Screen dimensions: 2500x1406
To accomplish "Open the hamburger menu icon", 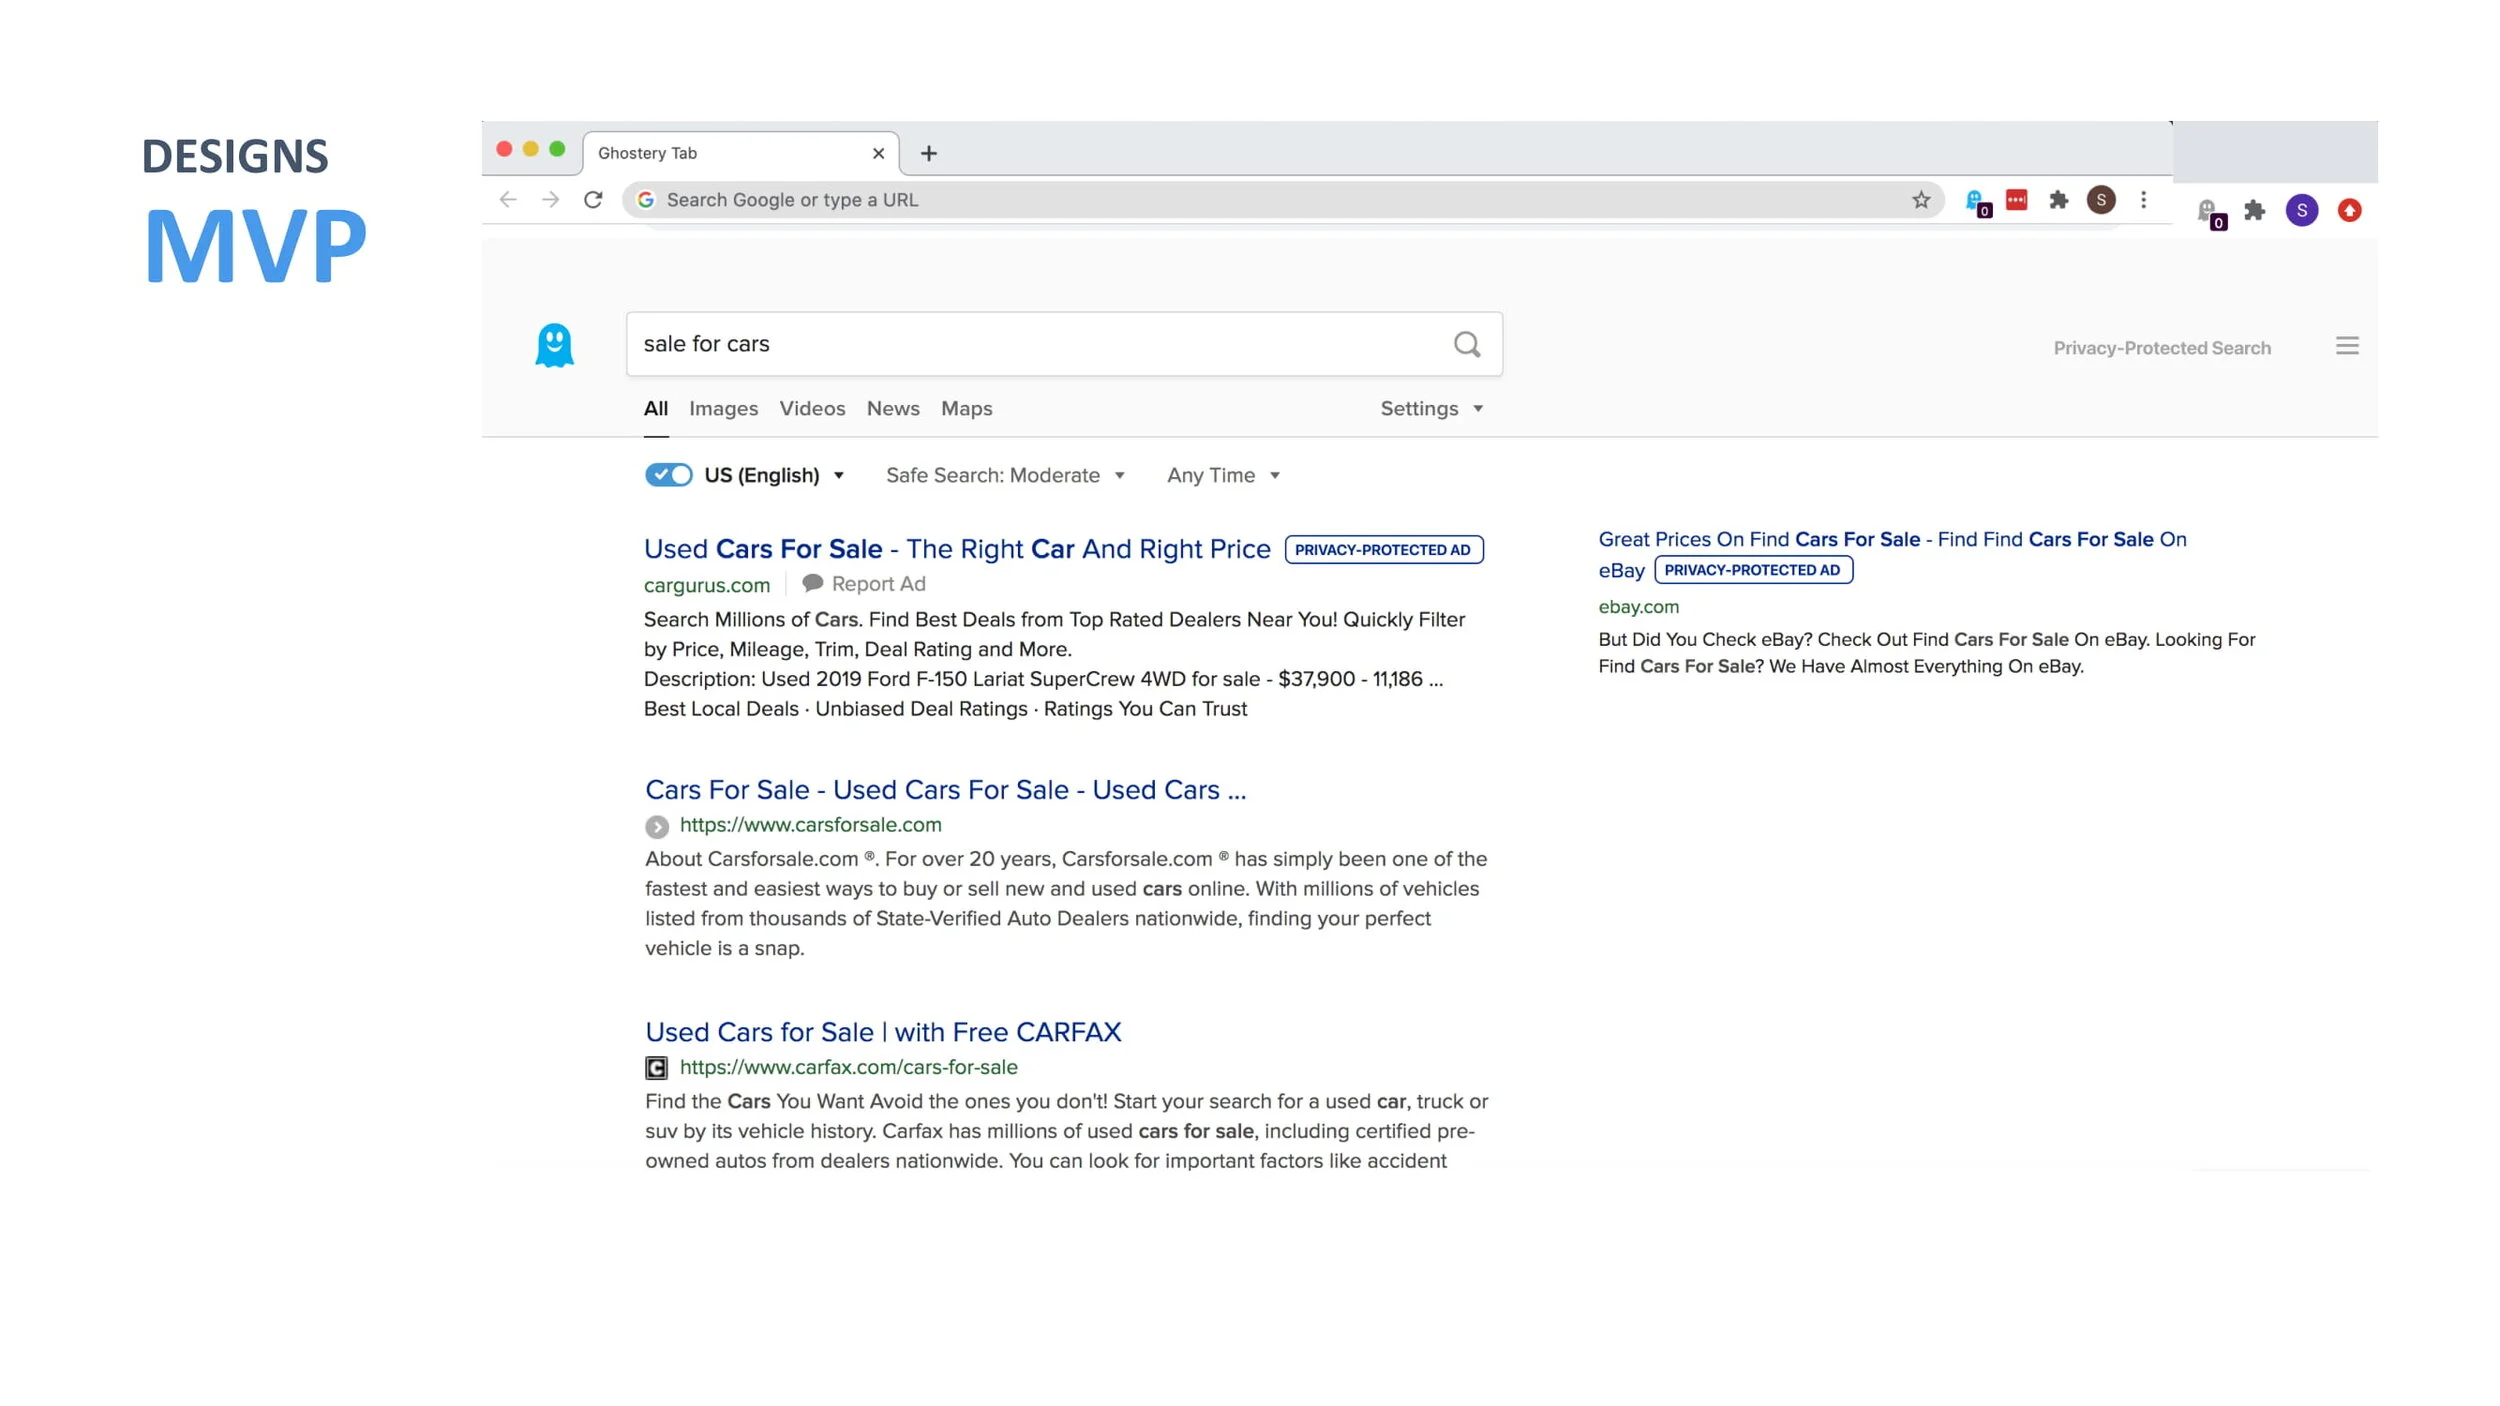I will click(2347, 346).
